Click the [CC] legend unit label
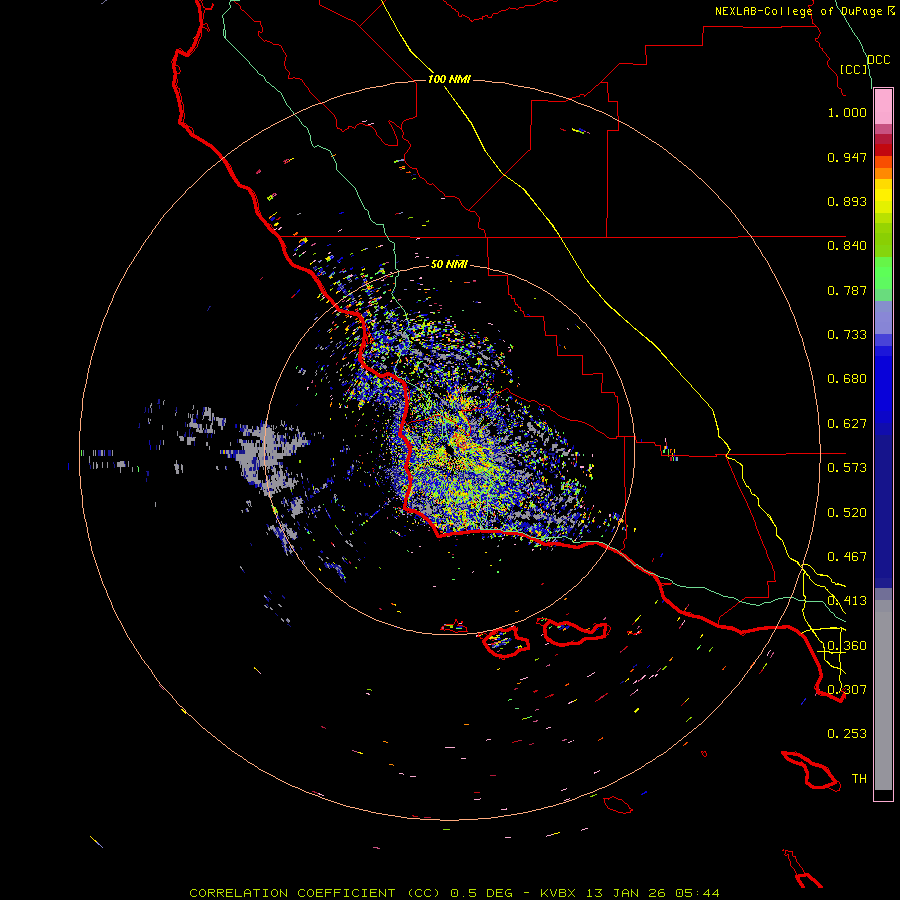This screenshot has height=900, width=900. [x=854, y=69]
